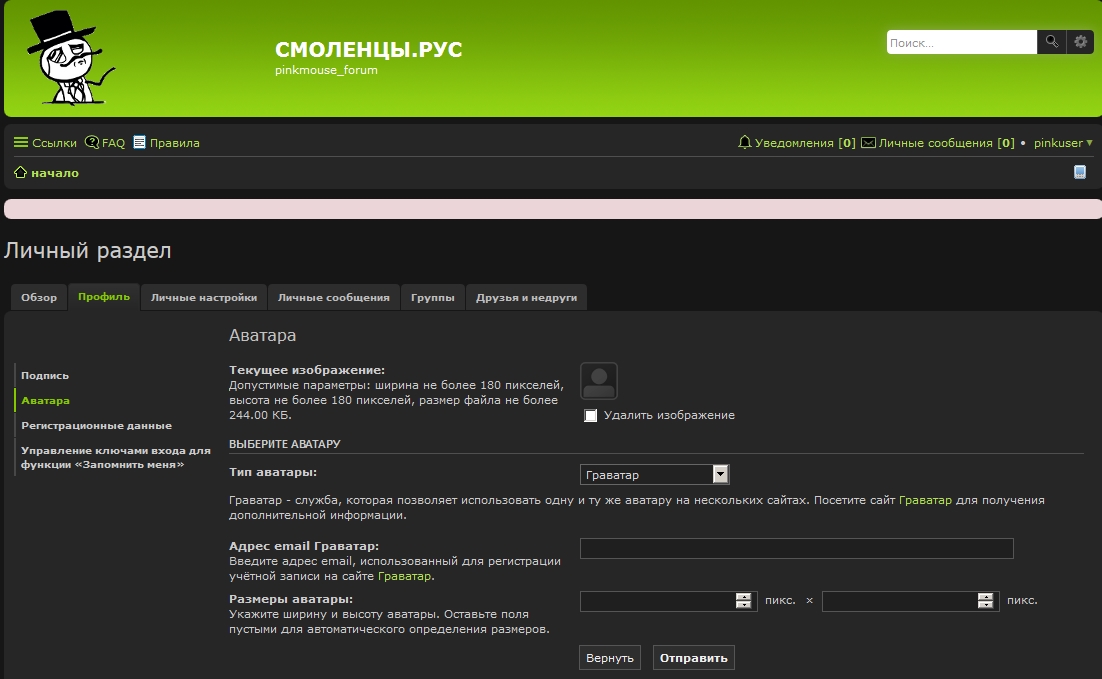Open Личные сообщения envelope link
The image size is (1102, 679).
point(937,143)
